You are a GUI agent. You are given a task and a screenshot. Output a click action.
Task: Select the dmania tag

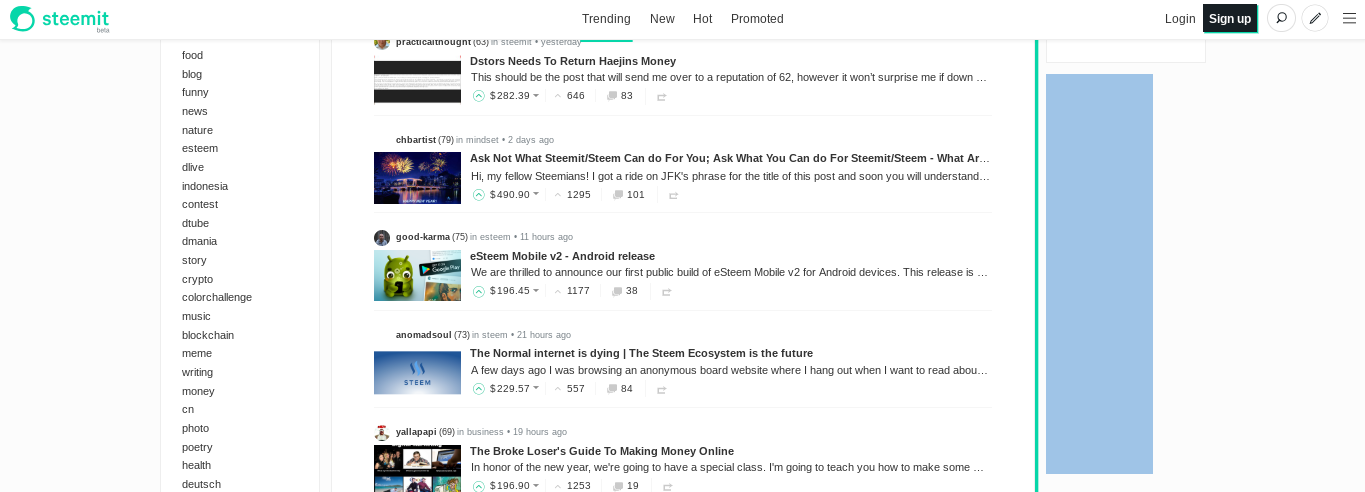[x=199, y=241]
